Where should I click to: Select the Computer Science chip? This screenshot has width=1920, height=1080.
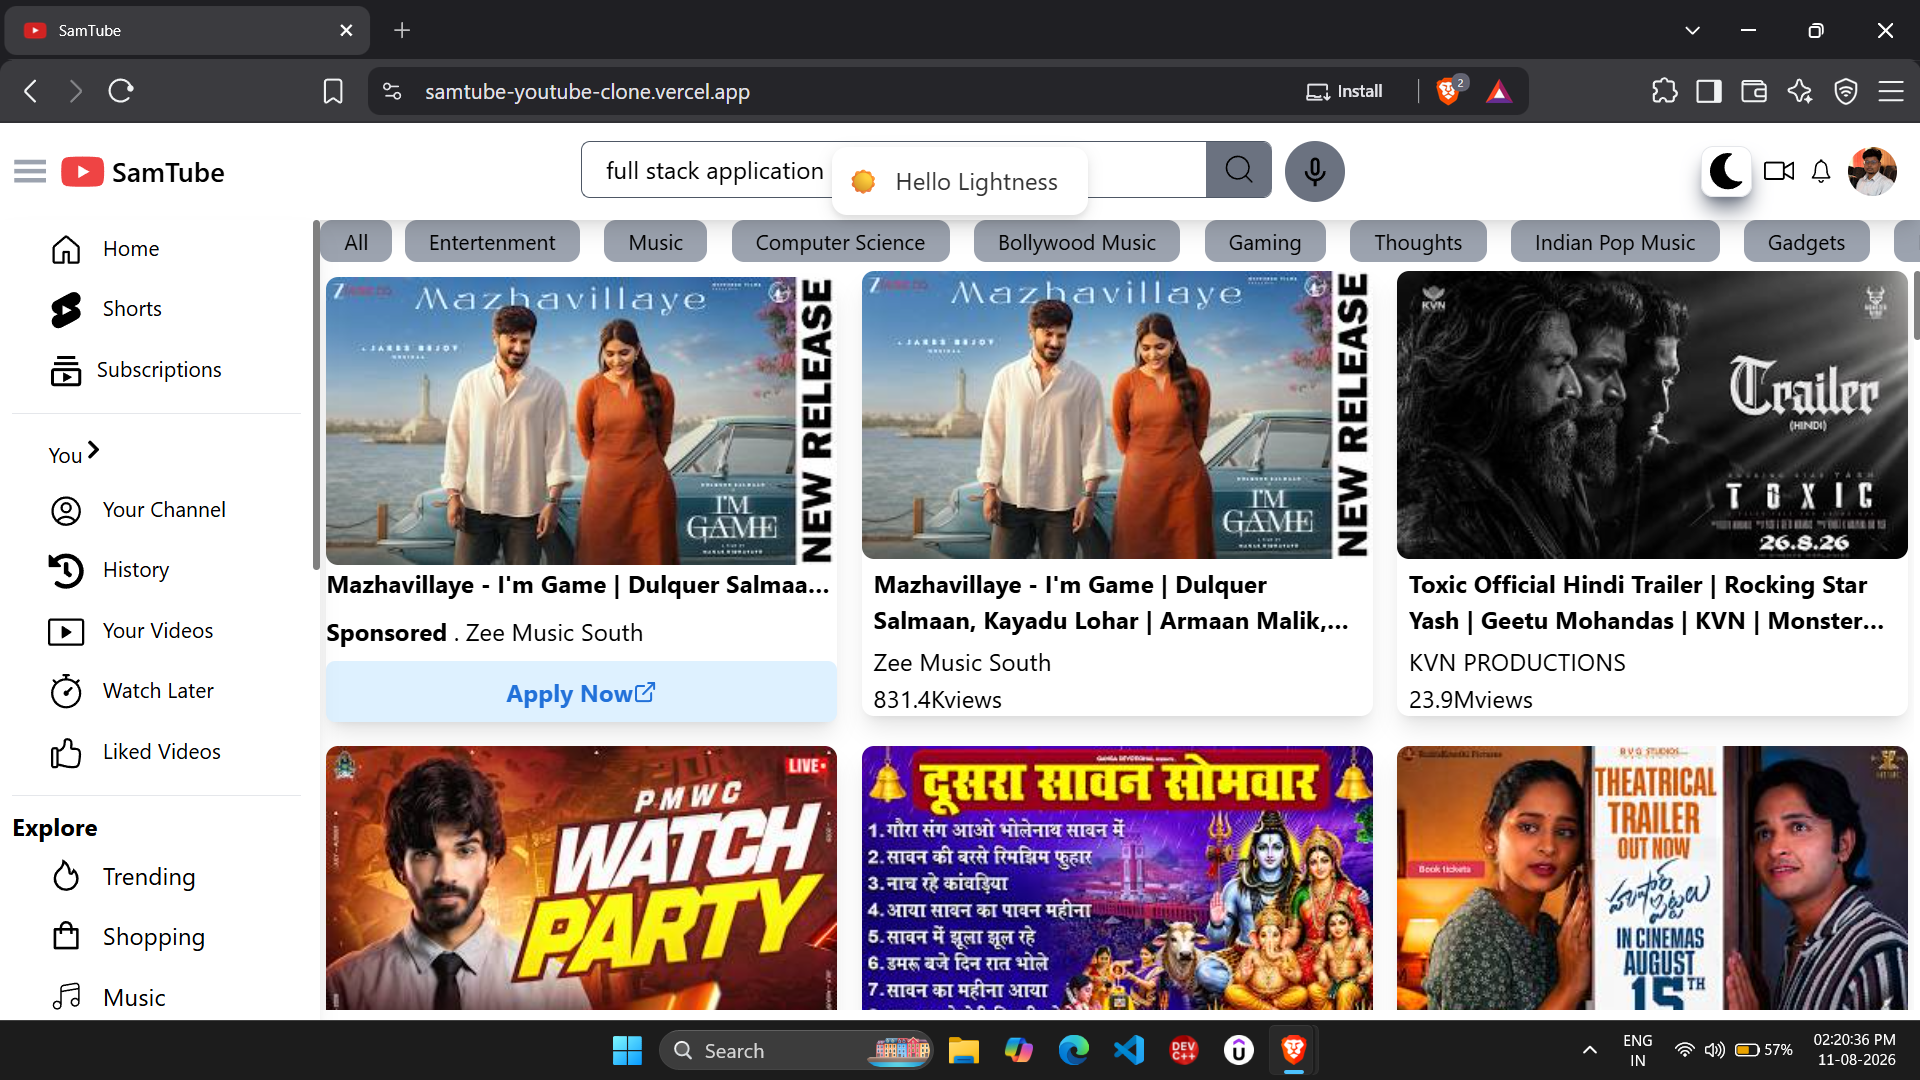(840, 242)
